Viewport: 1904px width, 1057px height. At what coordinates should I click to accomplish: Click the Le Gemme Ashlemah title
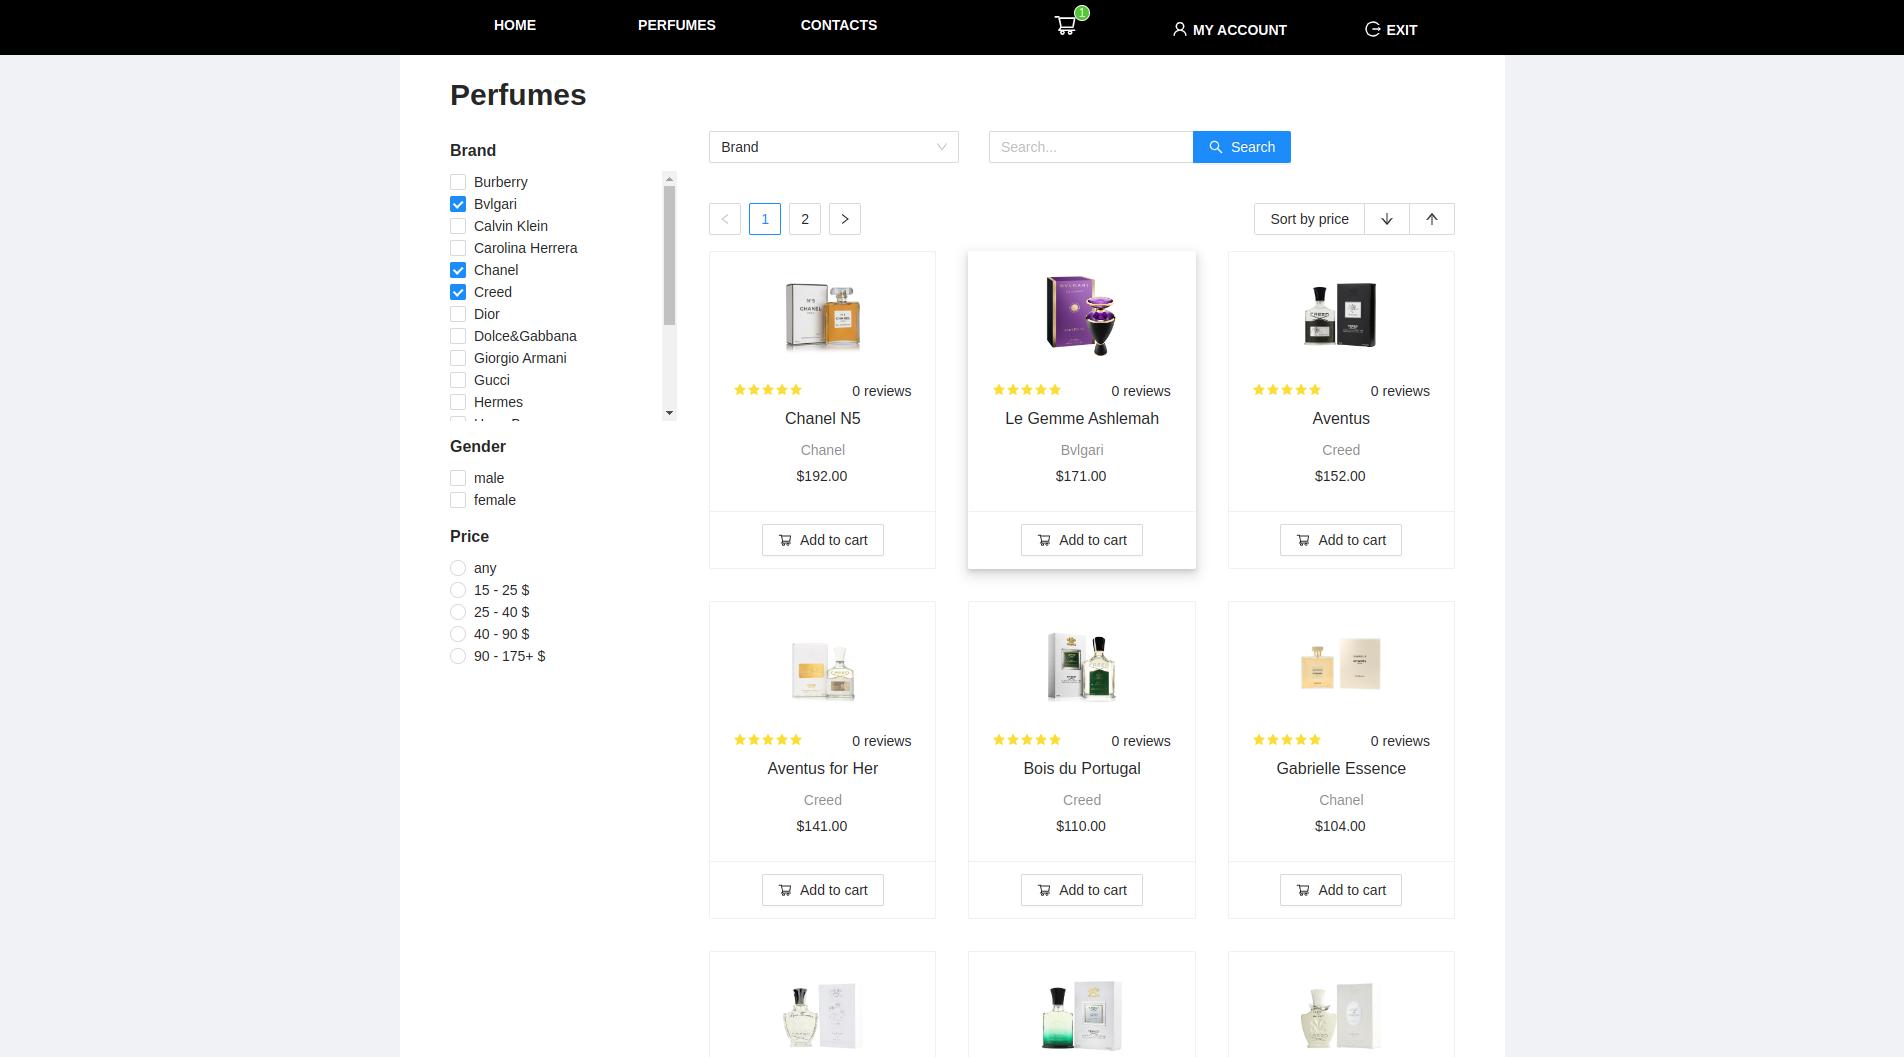click(1082, 419)
